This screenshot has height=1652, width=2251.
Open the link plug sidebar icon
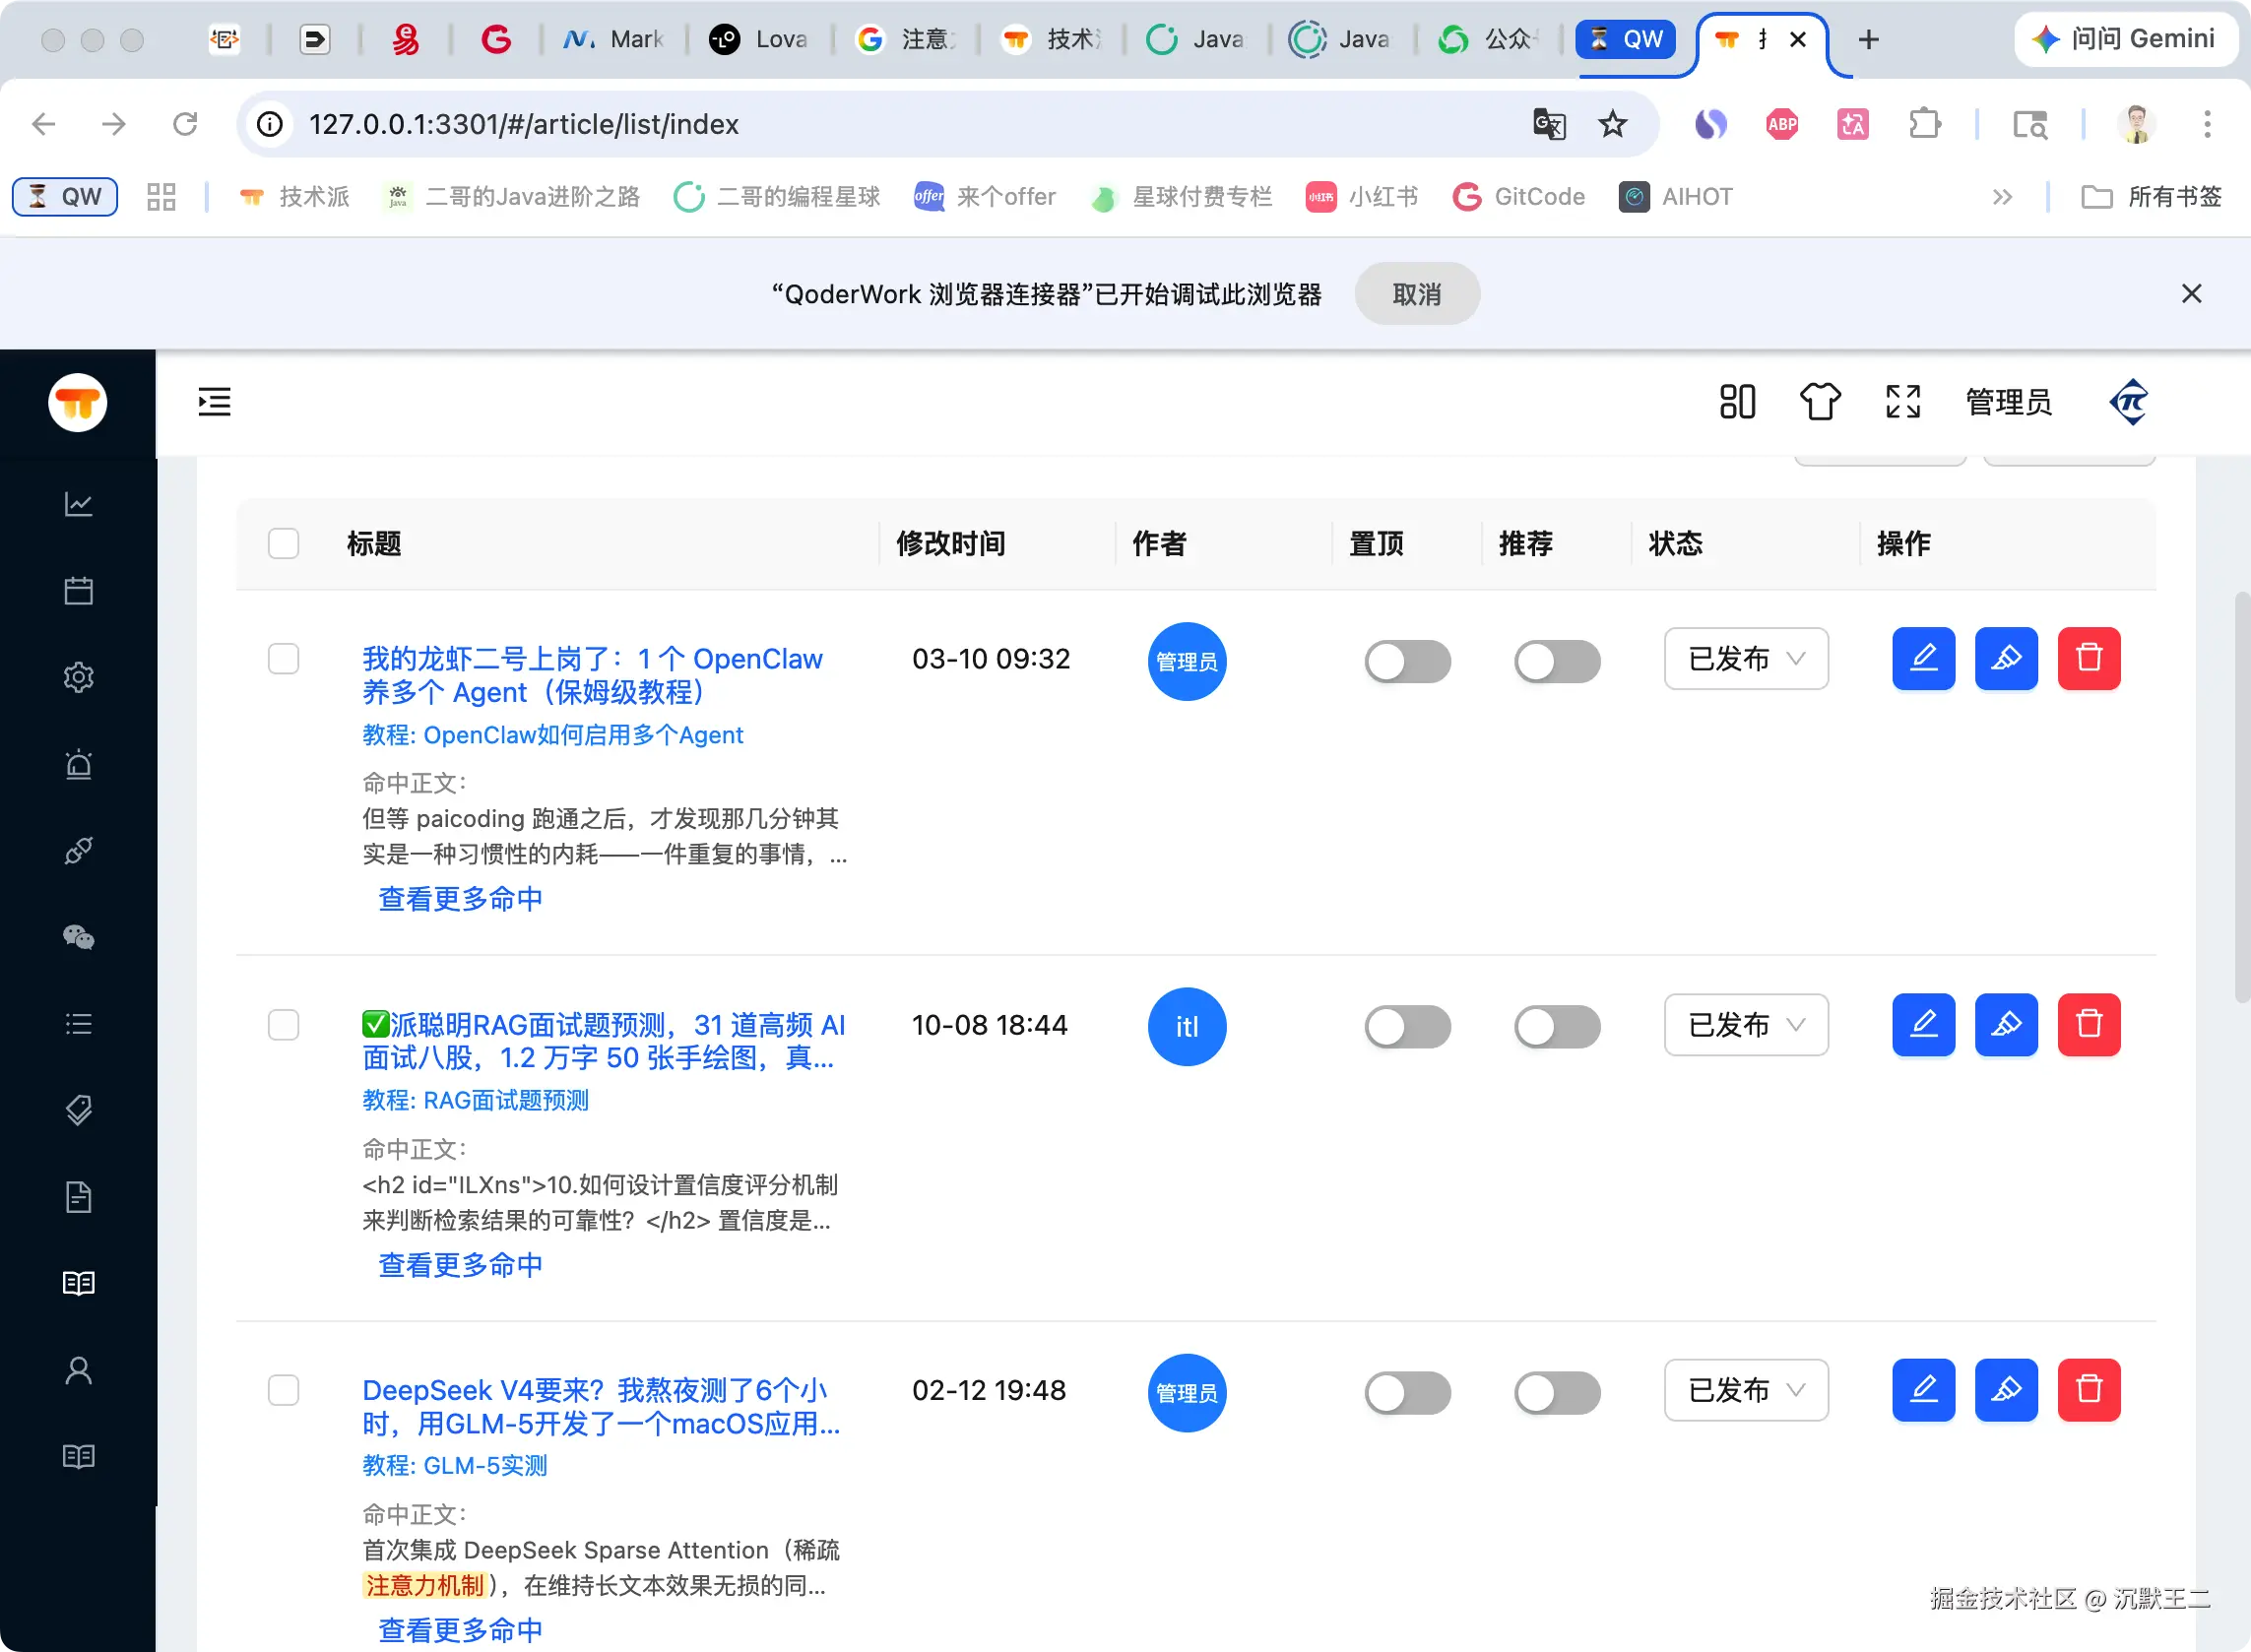pos(78,850)
